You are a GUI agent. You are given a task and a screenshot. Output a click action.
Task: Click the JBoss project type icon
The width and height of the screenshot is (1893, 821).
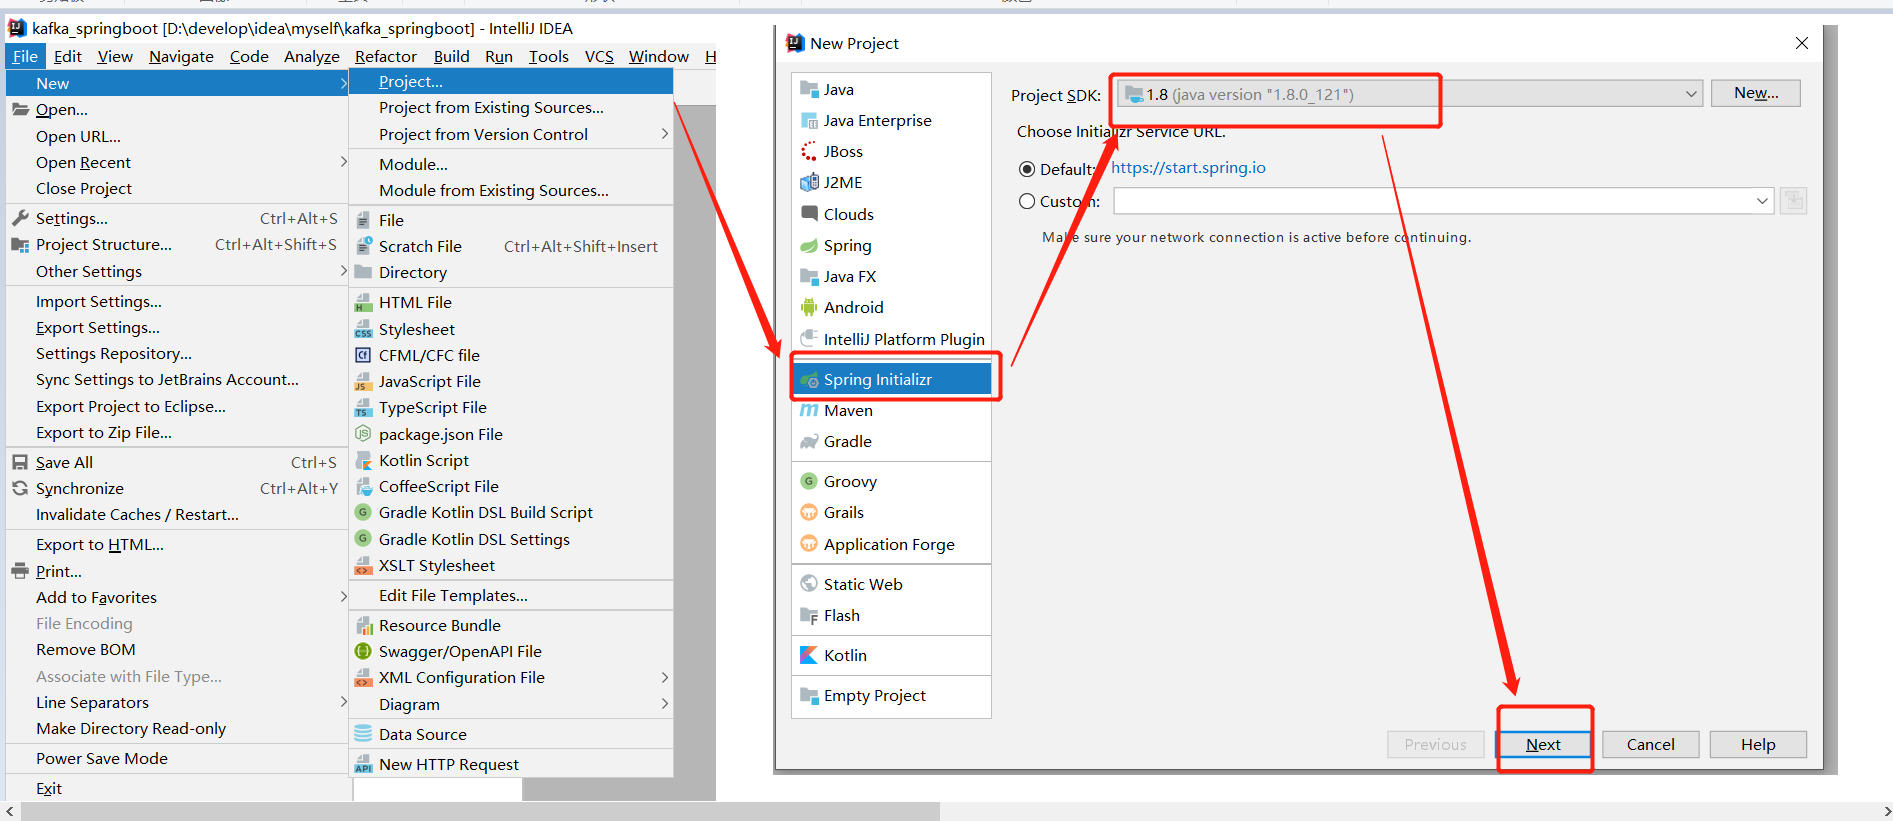click(x=809, y=151)
